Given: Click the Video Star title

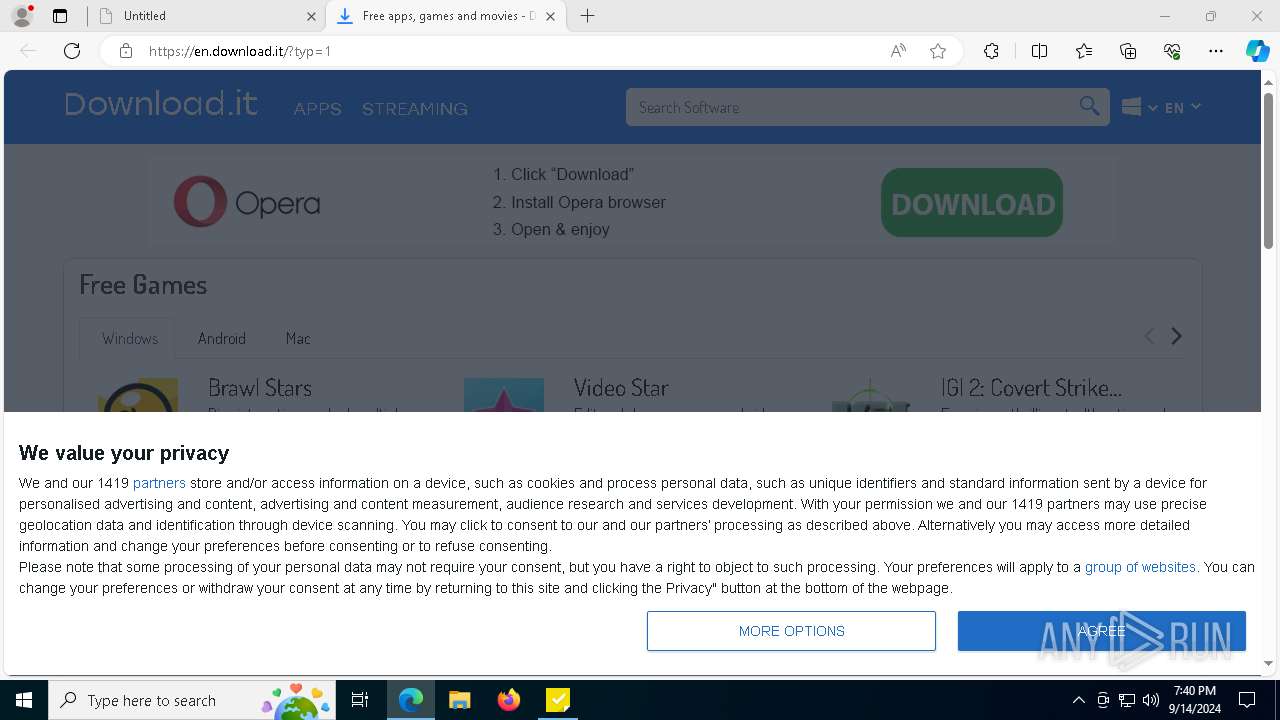Looking at the screenshot, I should click(621, 388).
